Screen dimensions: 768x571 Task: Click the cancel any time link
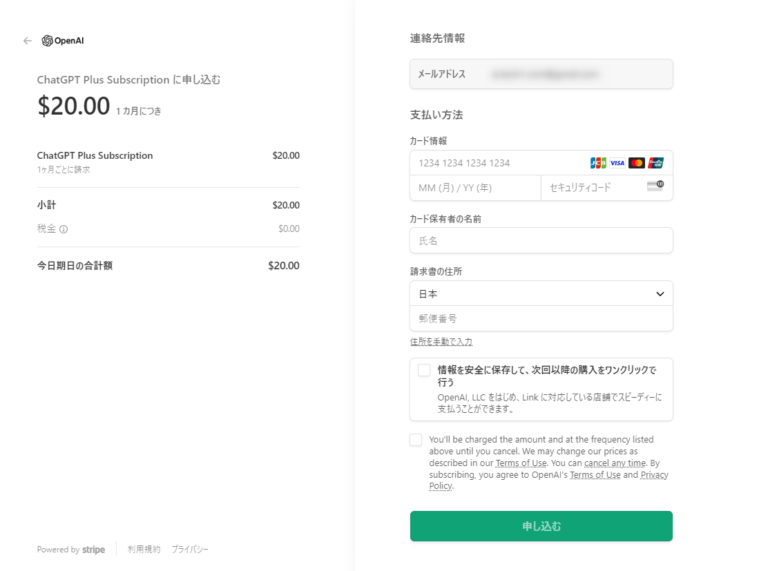click(613, 463)
